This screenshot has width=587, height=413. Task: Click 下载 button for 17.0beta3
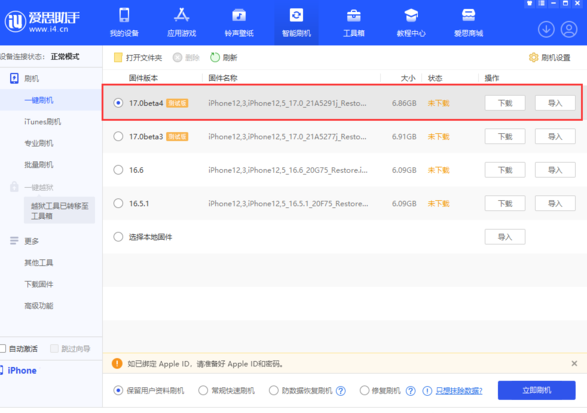[505, 136]
